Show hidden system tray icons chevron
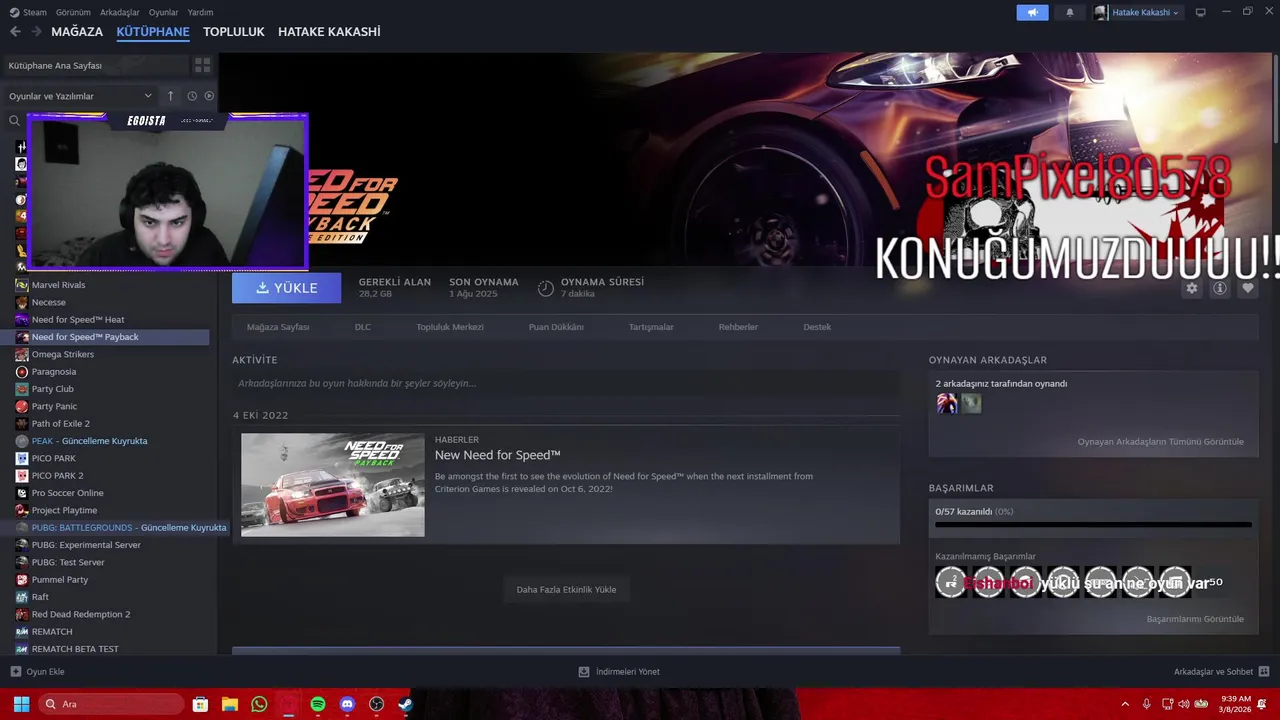The height and width of the screenshot is (720, 1280). click(x=1125, y=704)
